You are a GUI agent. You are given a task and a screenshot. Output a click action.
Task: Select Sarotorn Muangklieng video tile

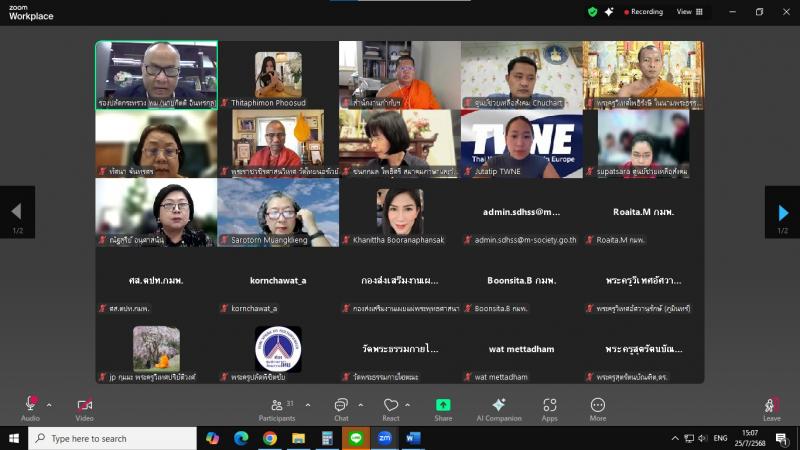coord(278,212)
